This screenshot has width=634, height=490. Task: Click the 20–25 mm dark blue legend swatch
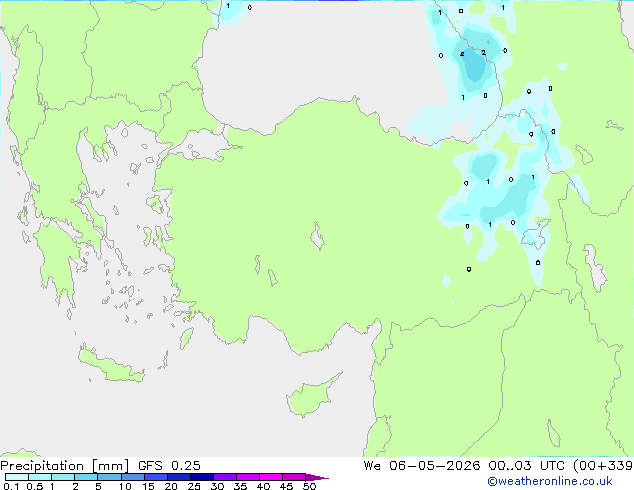point(178,477)
